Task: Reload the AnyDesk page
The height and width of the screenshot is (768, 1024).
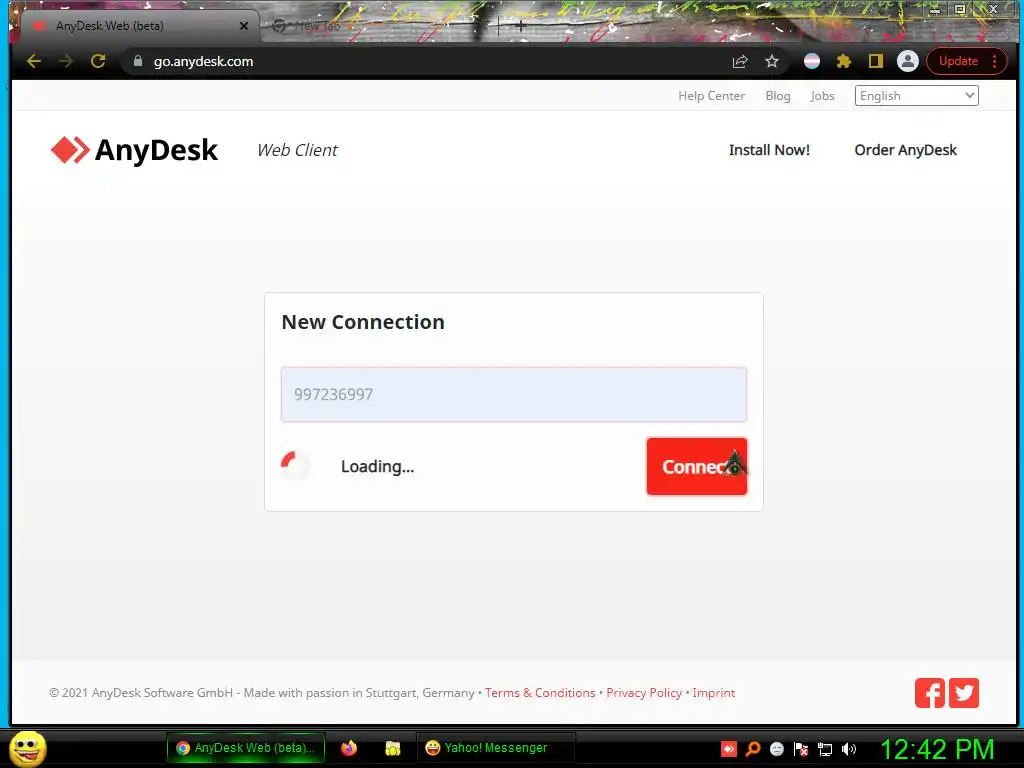Action: click(98, 61)
